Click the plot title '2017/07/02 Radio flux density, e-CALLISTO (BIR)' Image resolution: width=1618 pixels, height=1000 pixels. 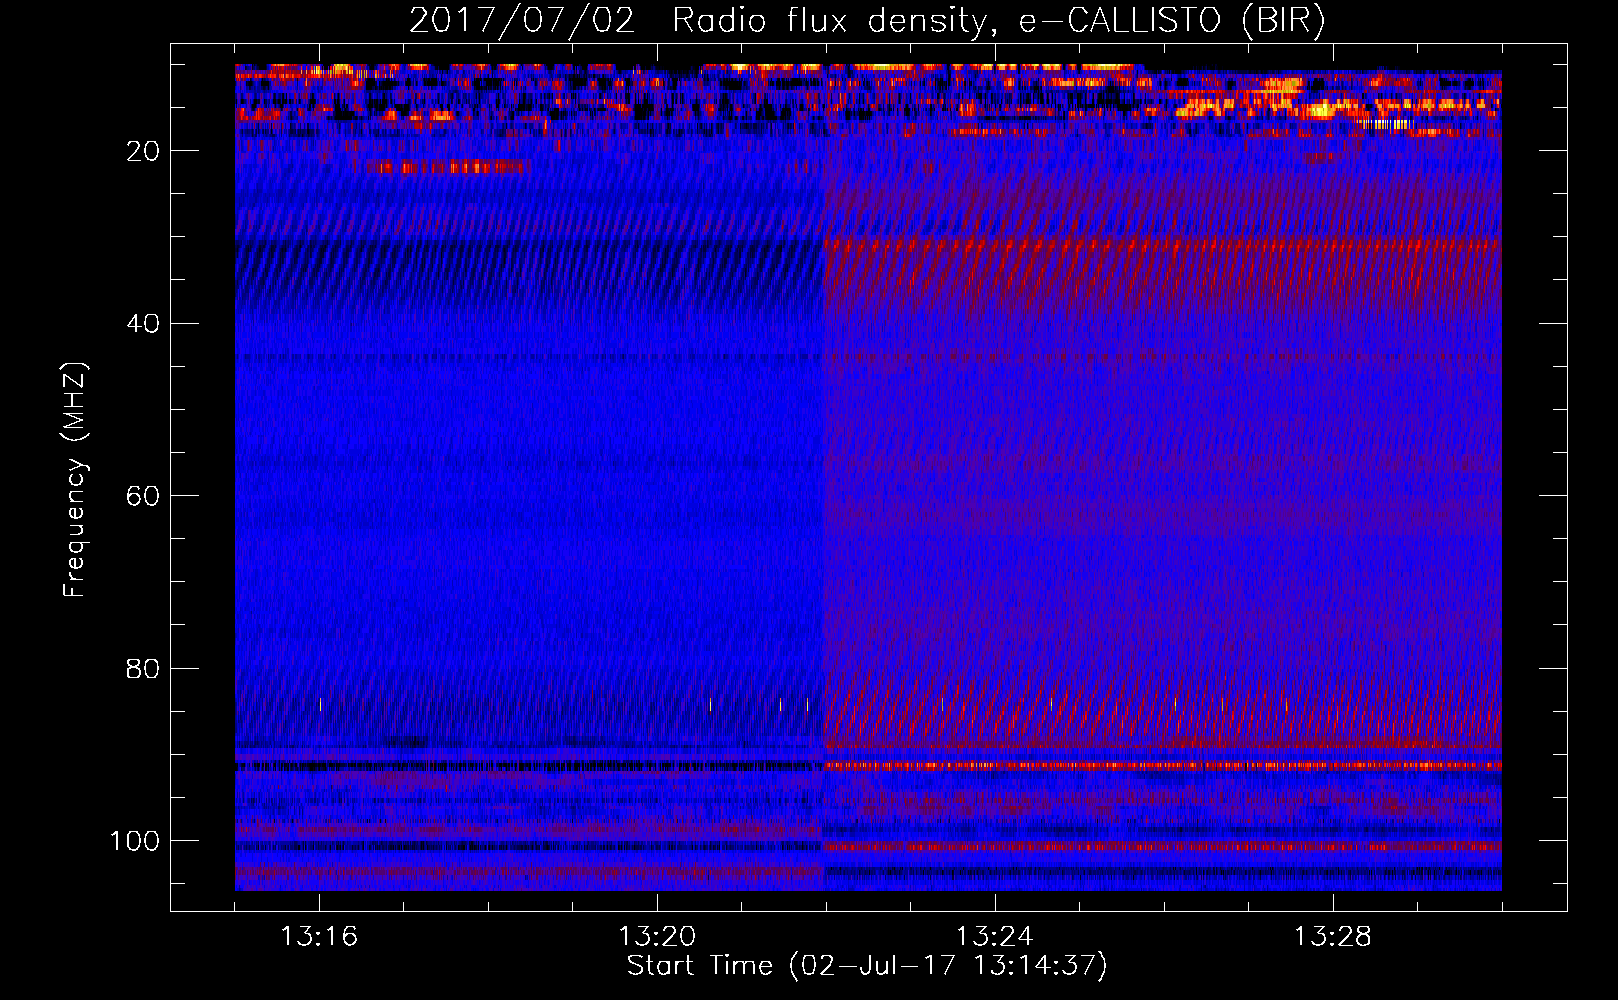pos(867,20)
